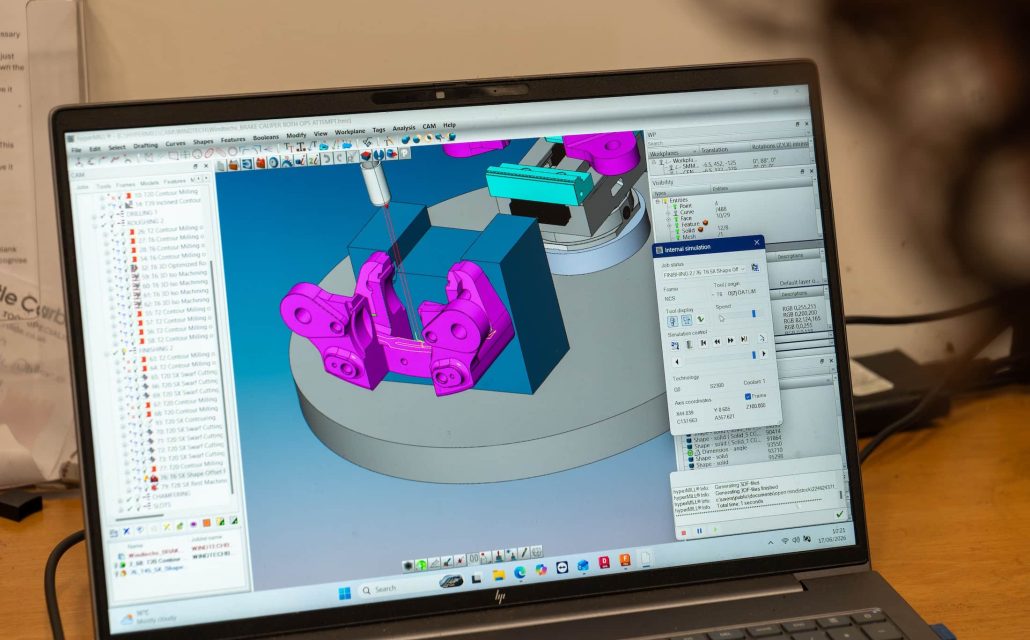Click the grey 'P' toolbar icon
Screen dimensions: 1030x640
click(405, 153)
